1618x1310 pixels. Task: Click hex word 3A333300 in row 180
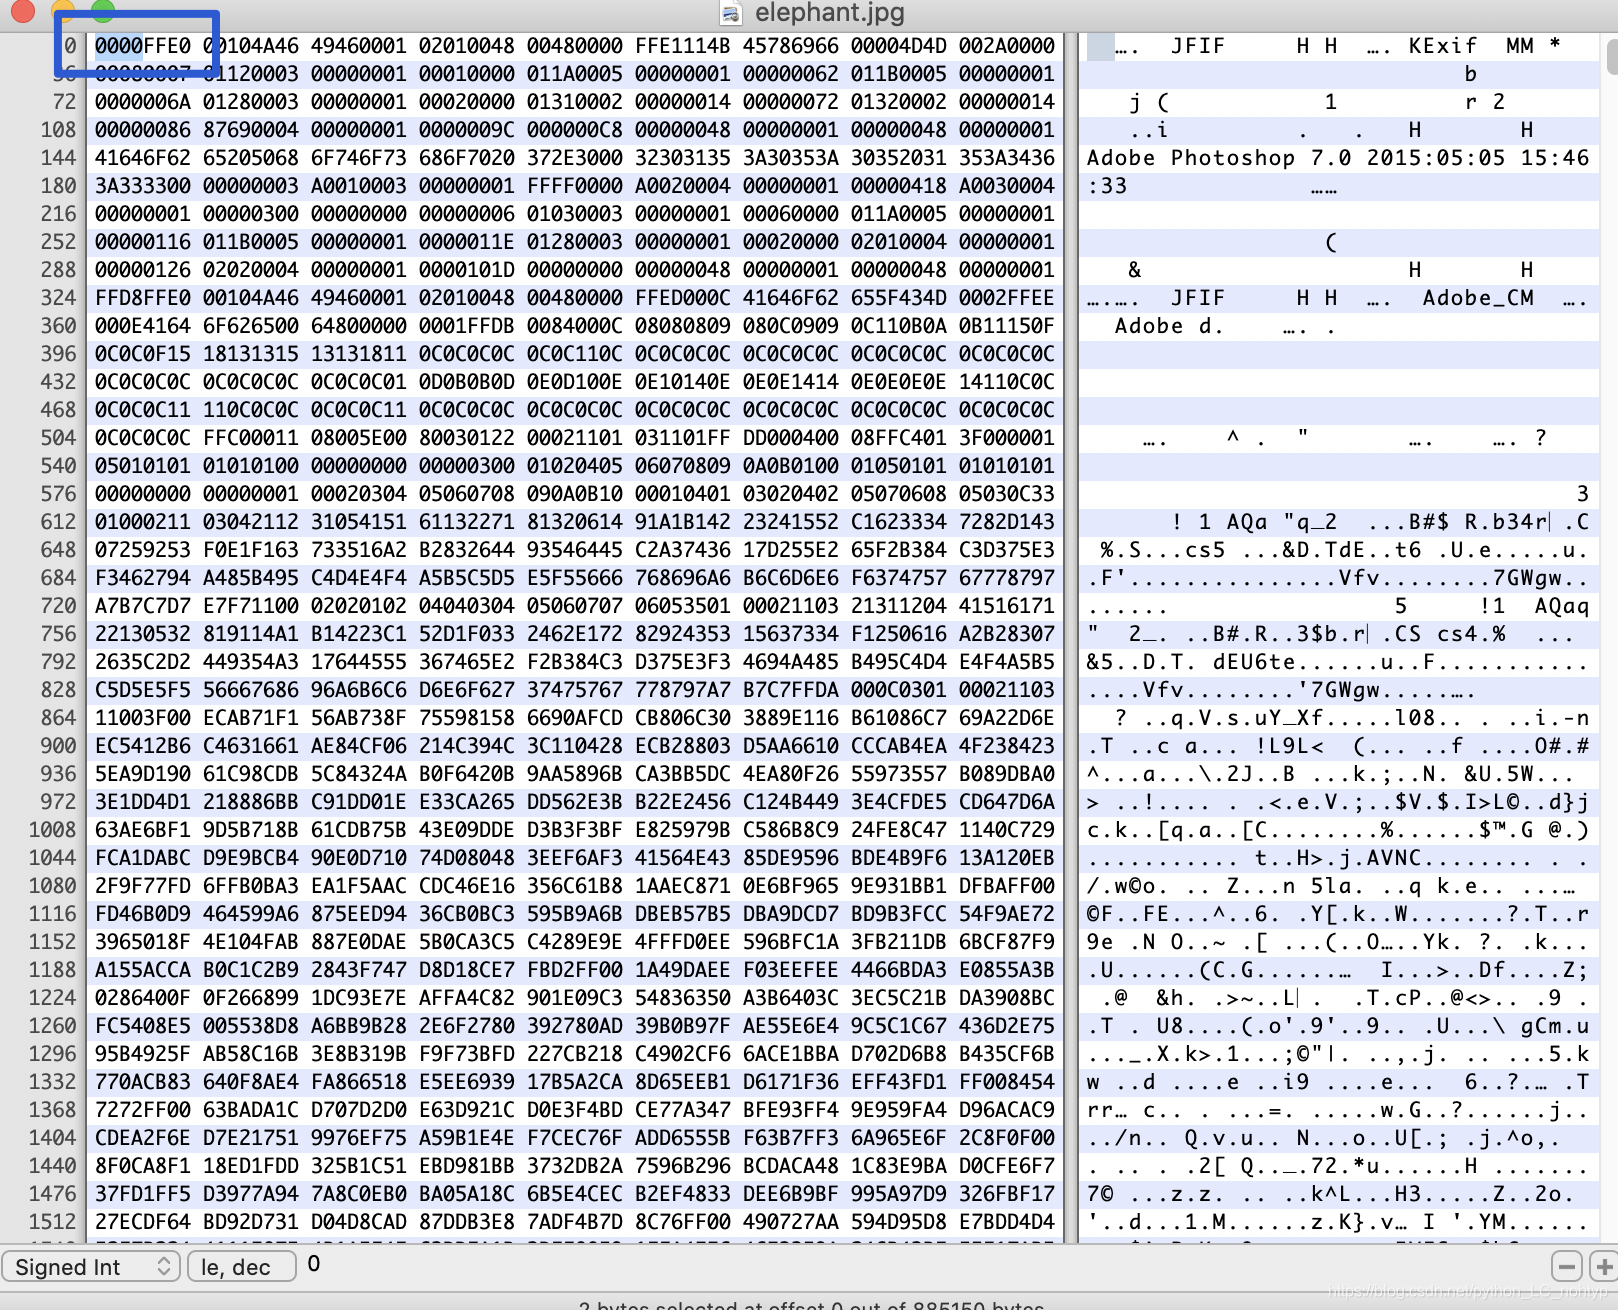142,186
